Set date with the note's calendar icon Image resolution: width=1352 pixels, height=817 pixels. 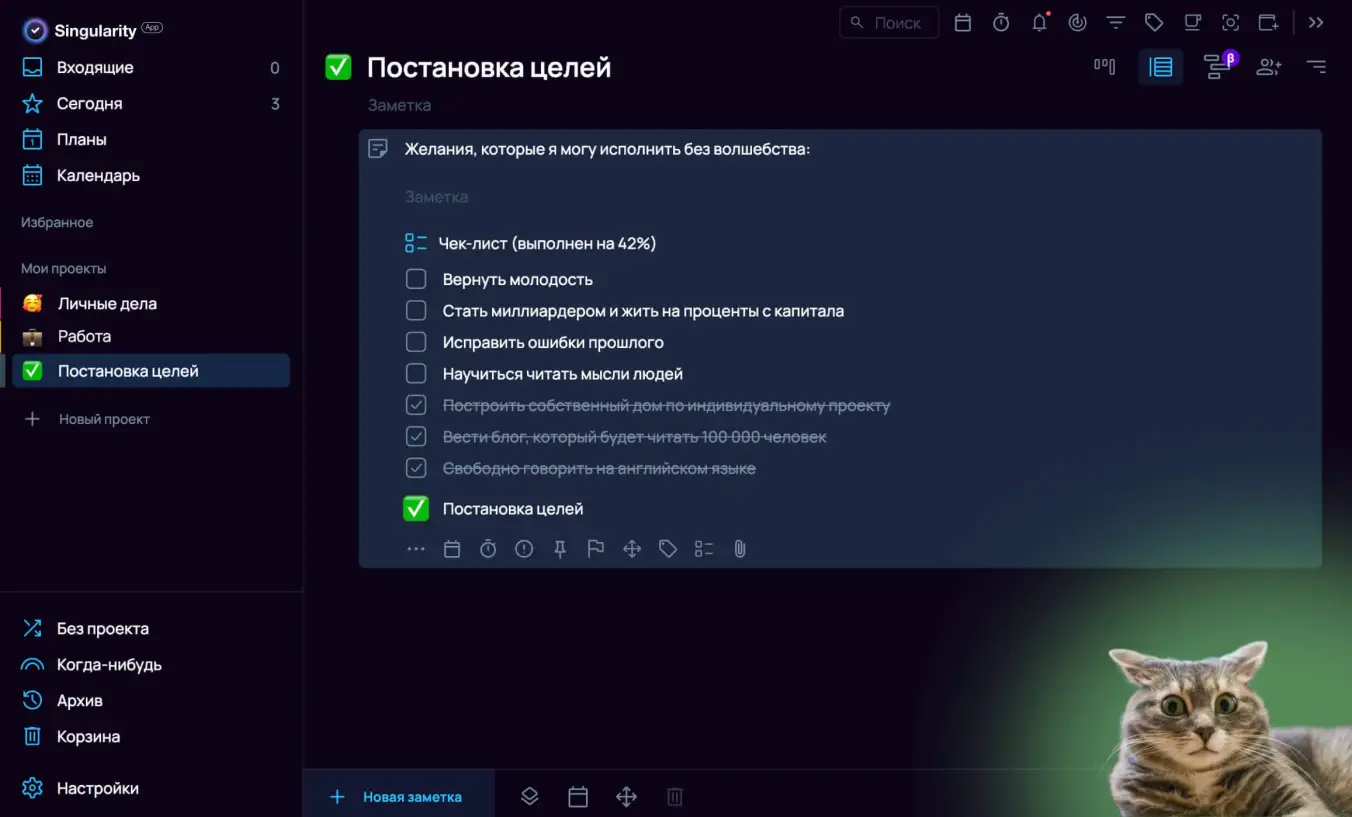click(x=452, y=549)
